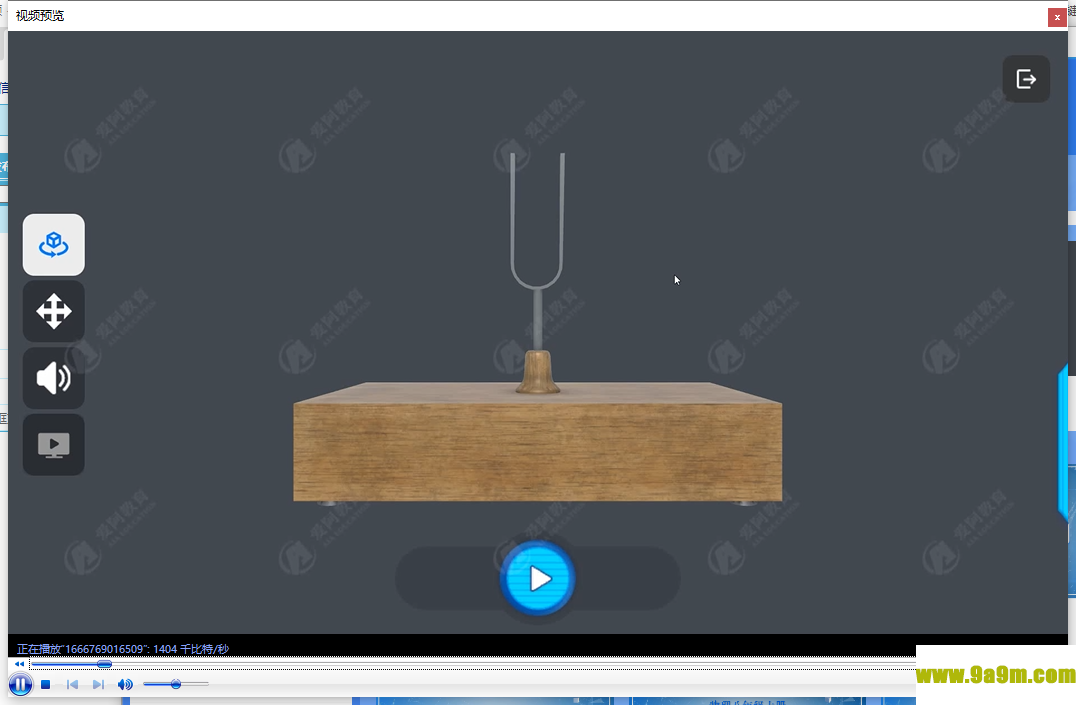1076x705 pixels.
Task: Stop playback with the square stop button
Action: point(46,685)
